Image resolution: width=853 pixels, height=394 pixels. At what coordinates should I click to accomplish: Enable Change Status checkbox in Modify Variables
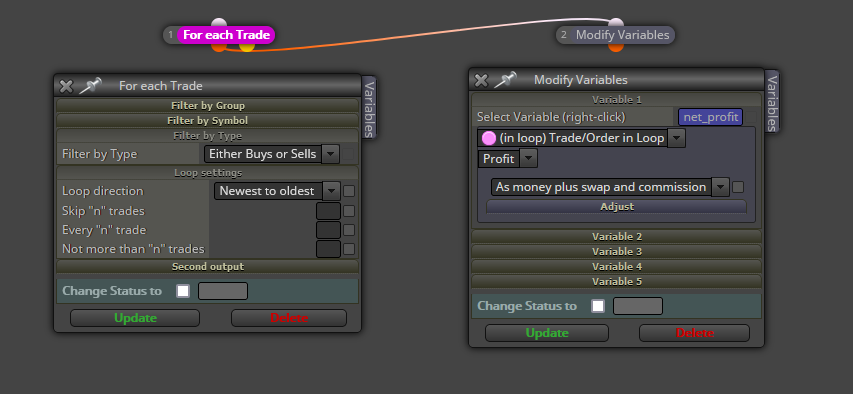pyautogui.click(x=598, y=306)
